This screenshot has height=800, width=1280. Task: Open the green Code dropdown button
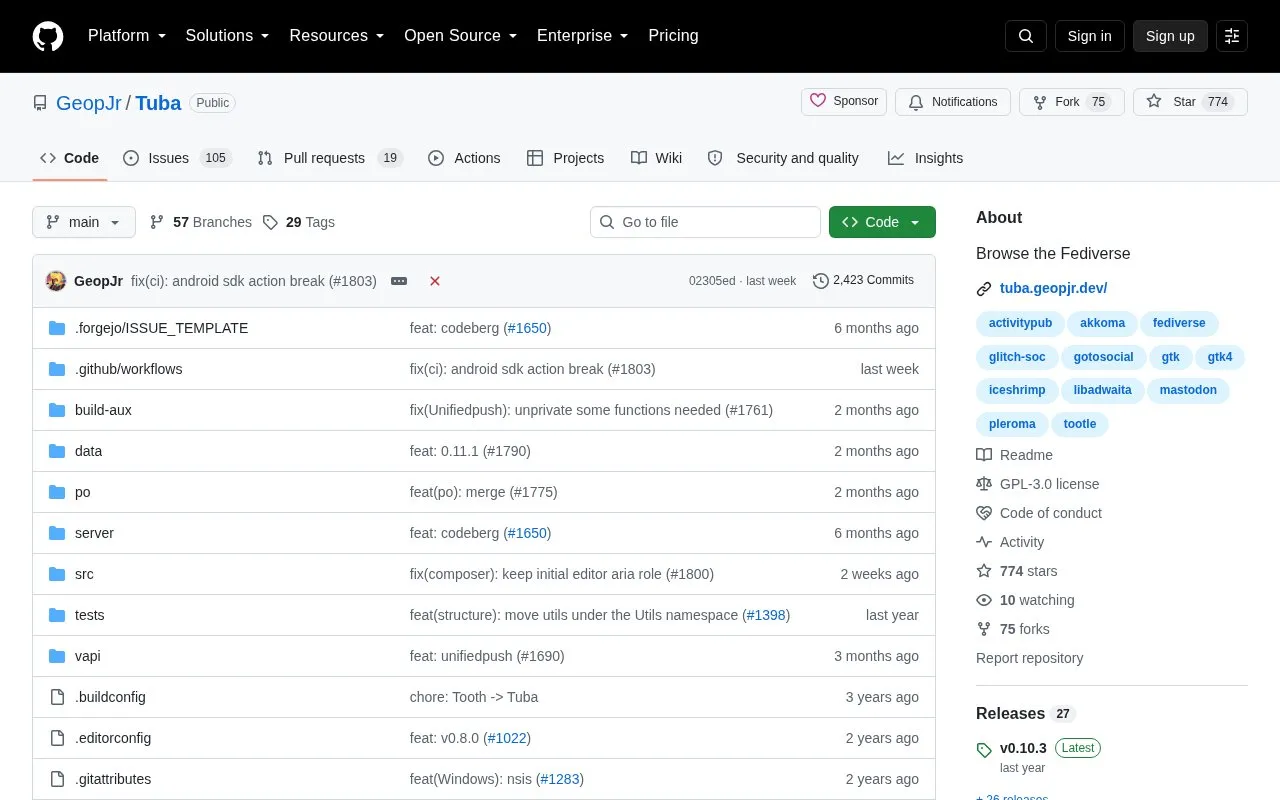[882, 222]
